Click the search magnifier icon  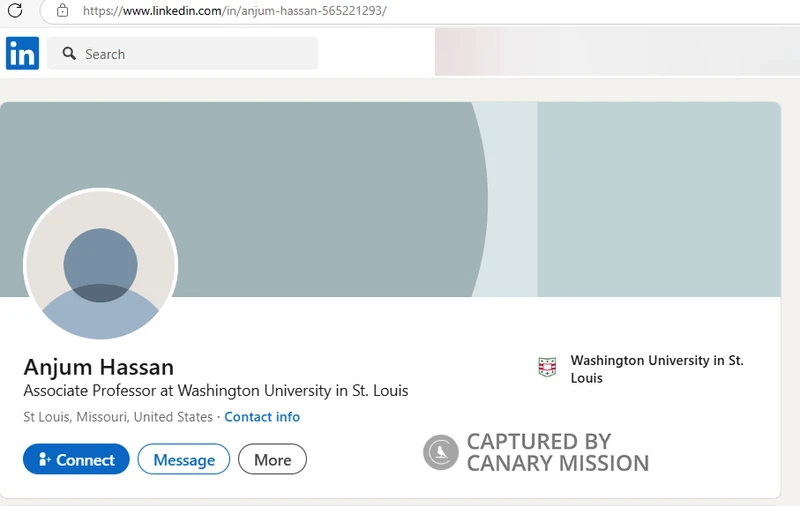point(69,54)
